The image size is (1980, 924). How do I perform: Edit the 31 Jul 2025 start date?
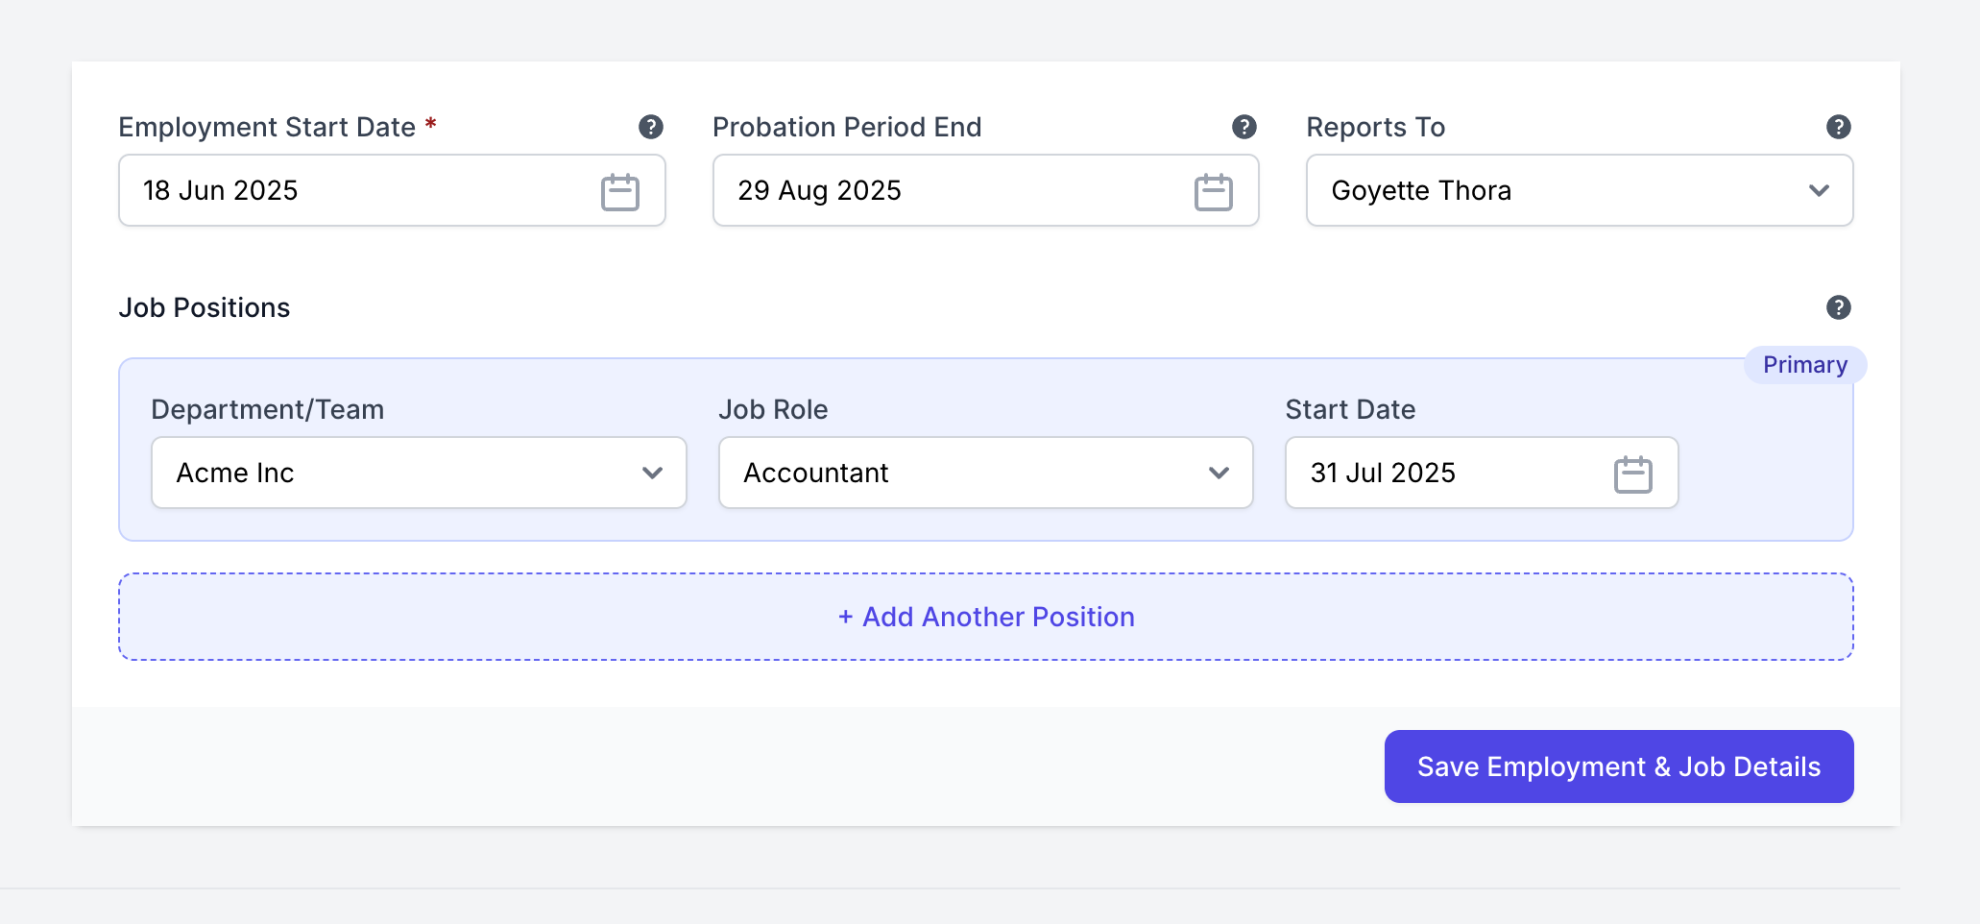click(1440, 473)
